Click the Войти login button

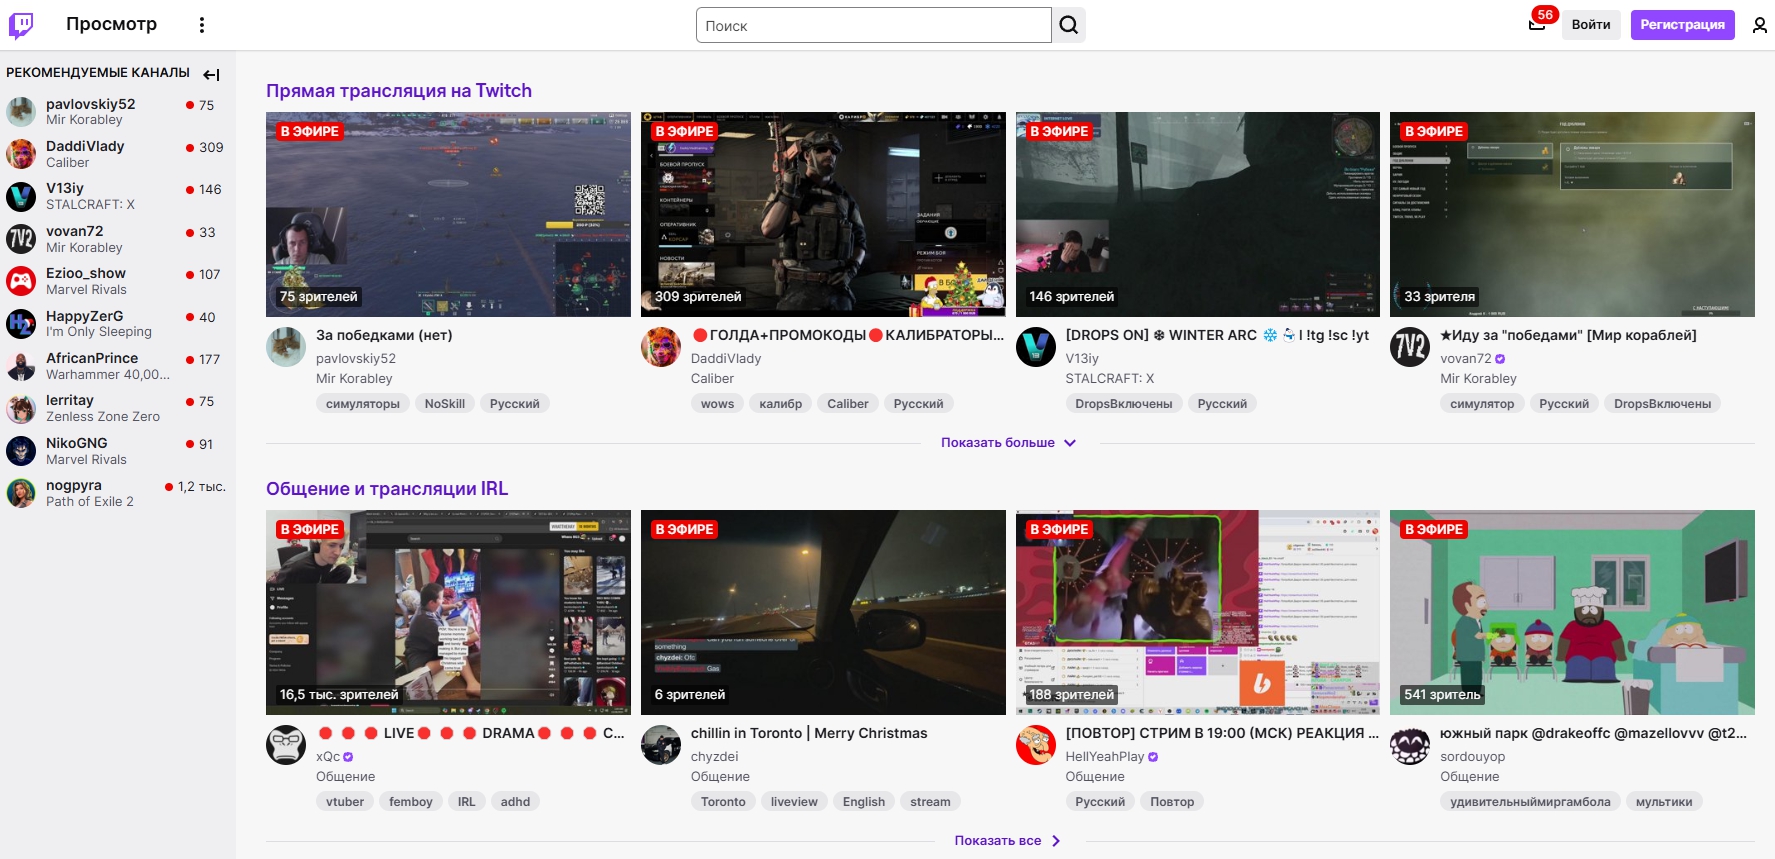(x=1591, y=25)
